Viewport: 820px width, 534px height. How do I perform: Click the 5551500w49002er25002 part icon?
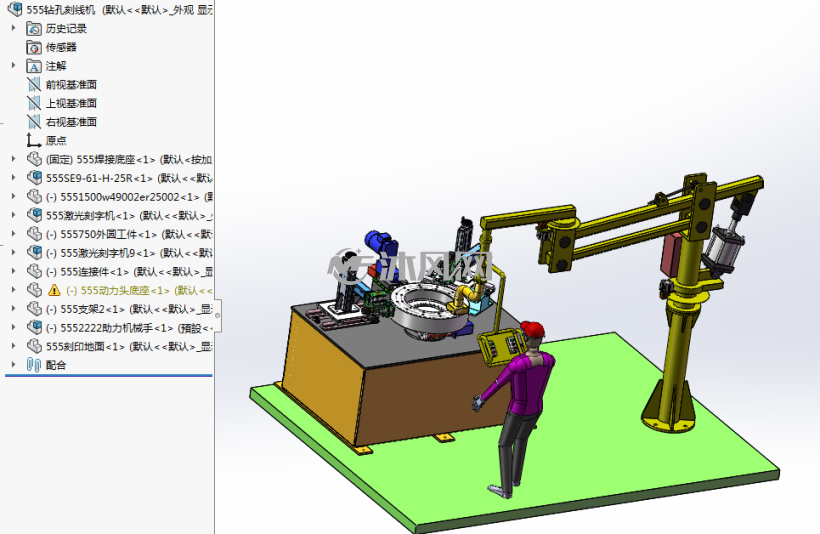34,197
